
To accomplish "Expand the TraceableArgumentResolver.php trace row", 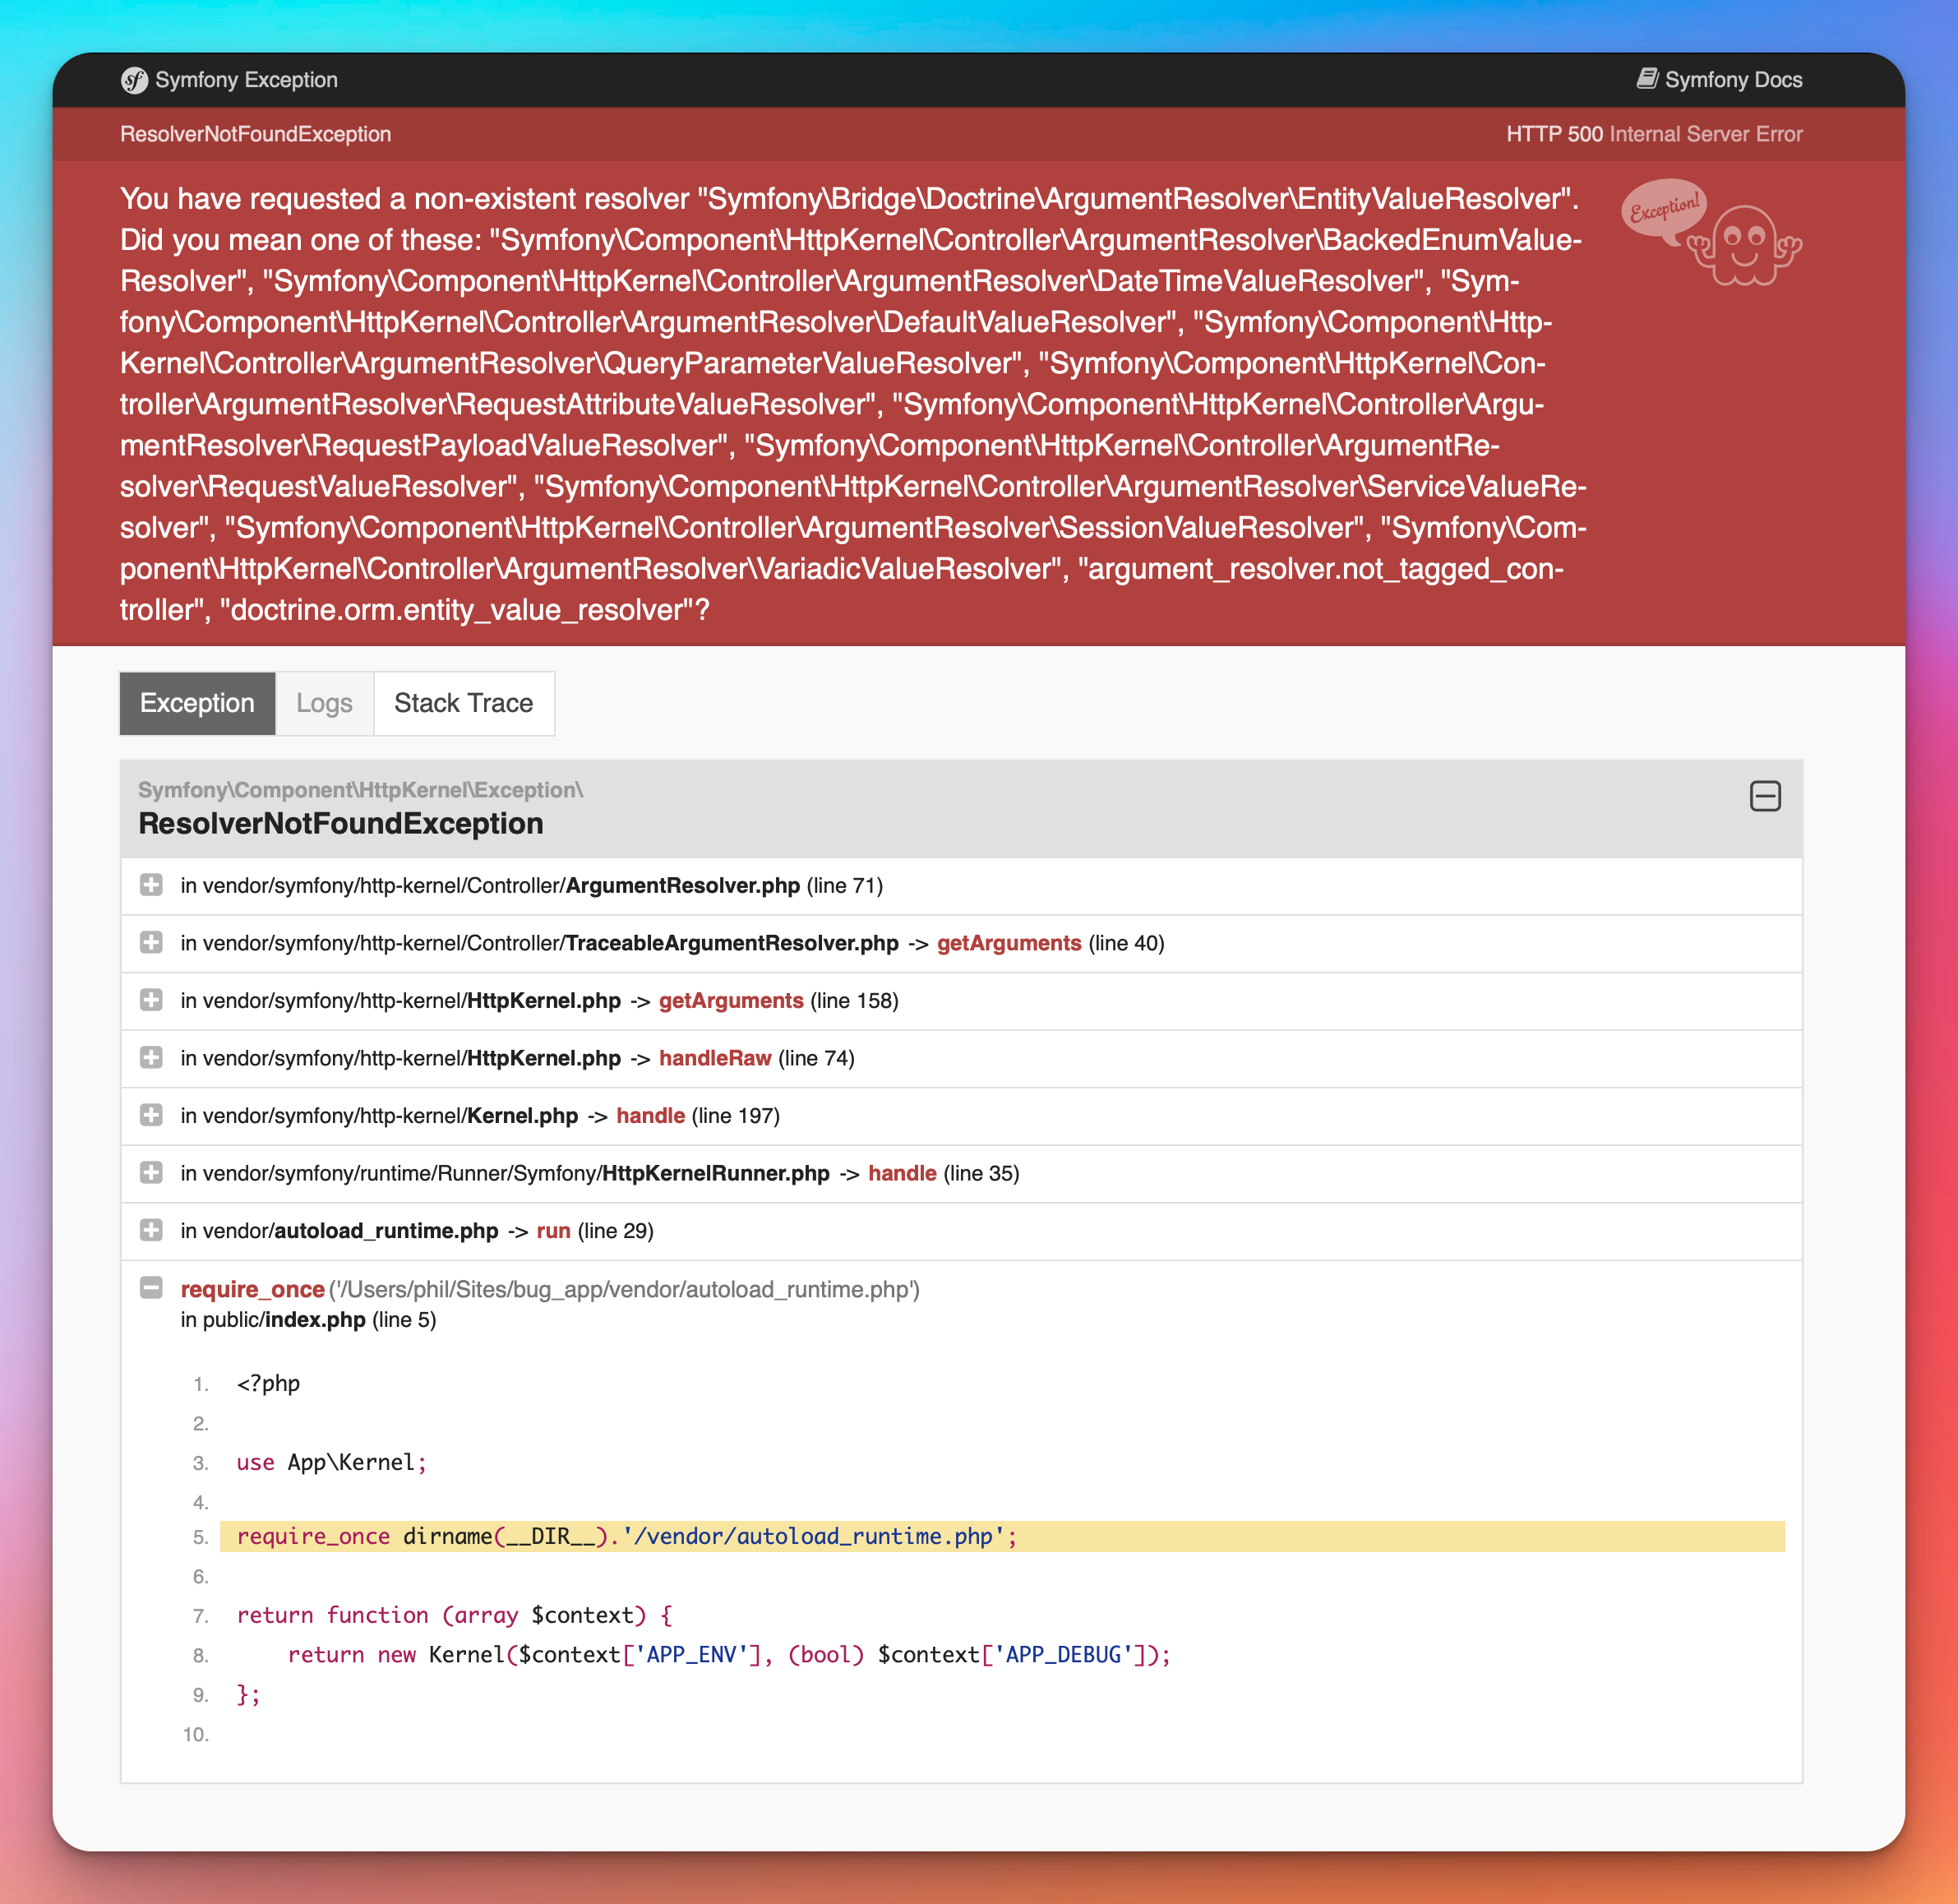I will [151, 943].
